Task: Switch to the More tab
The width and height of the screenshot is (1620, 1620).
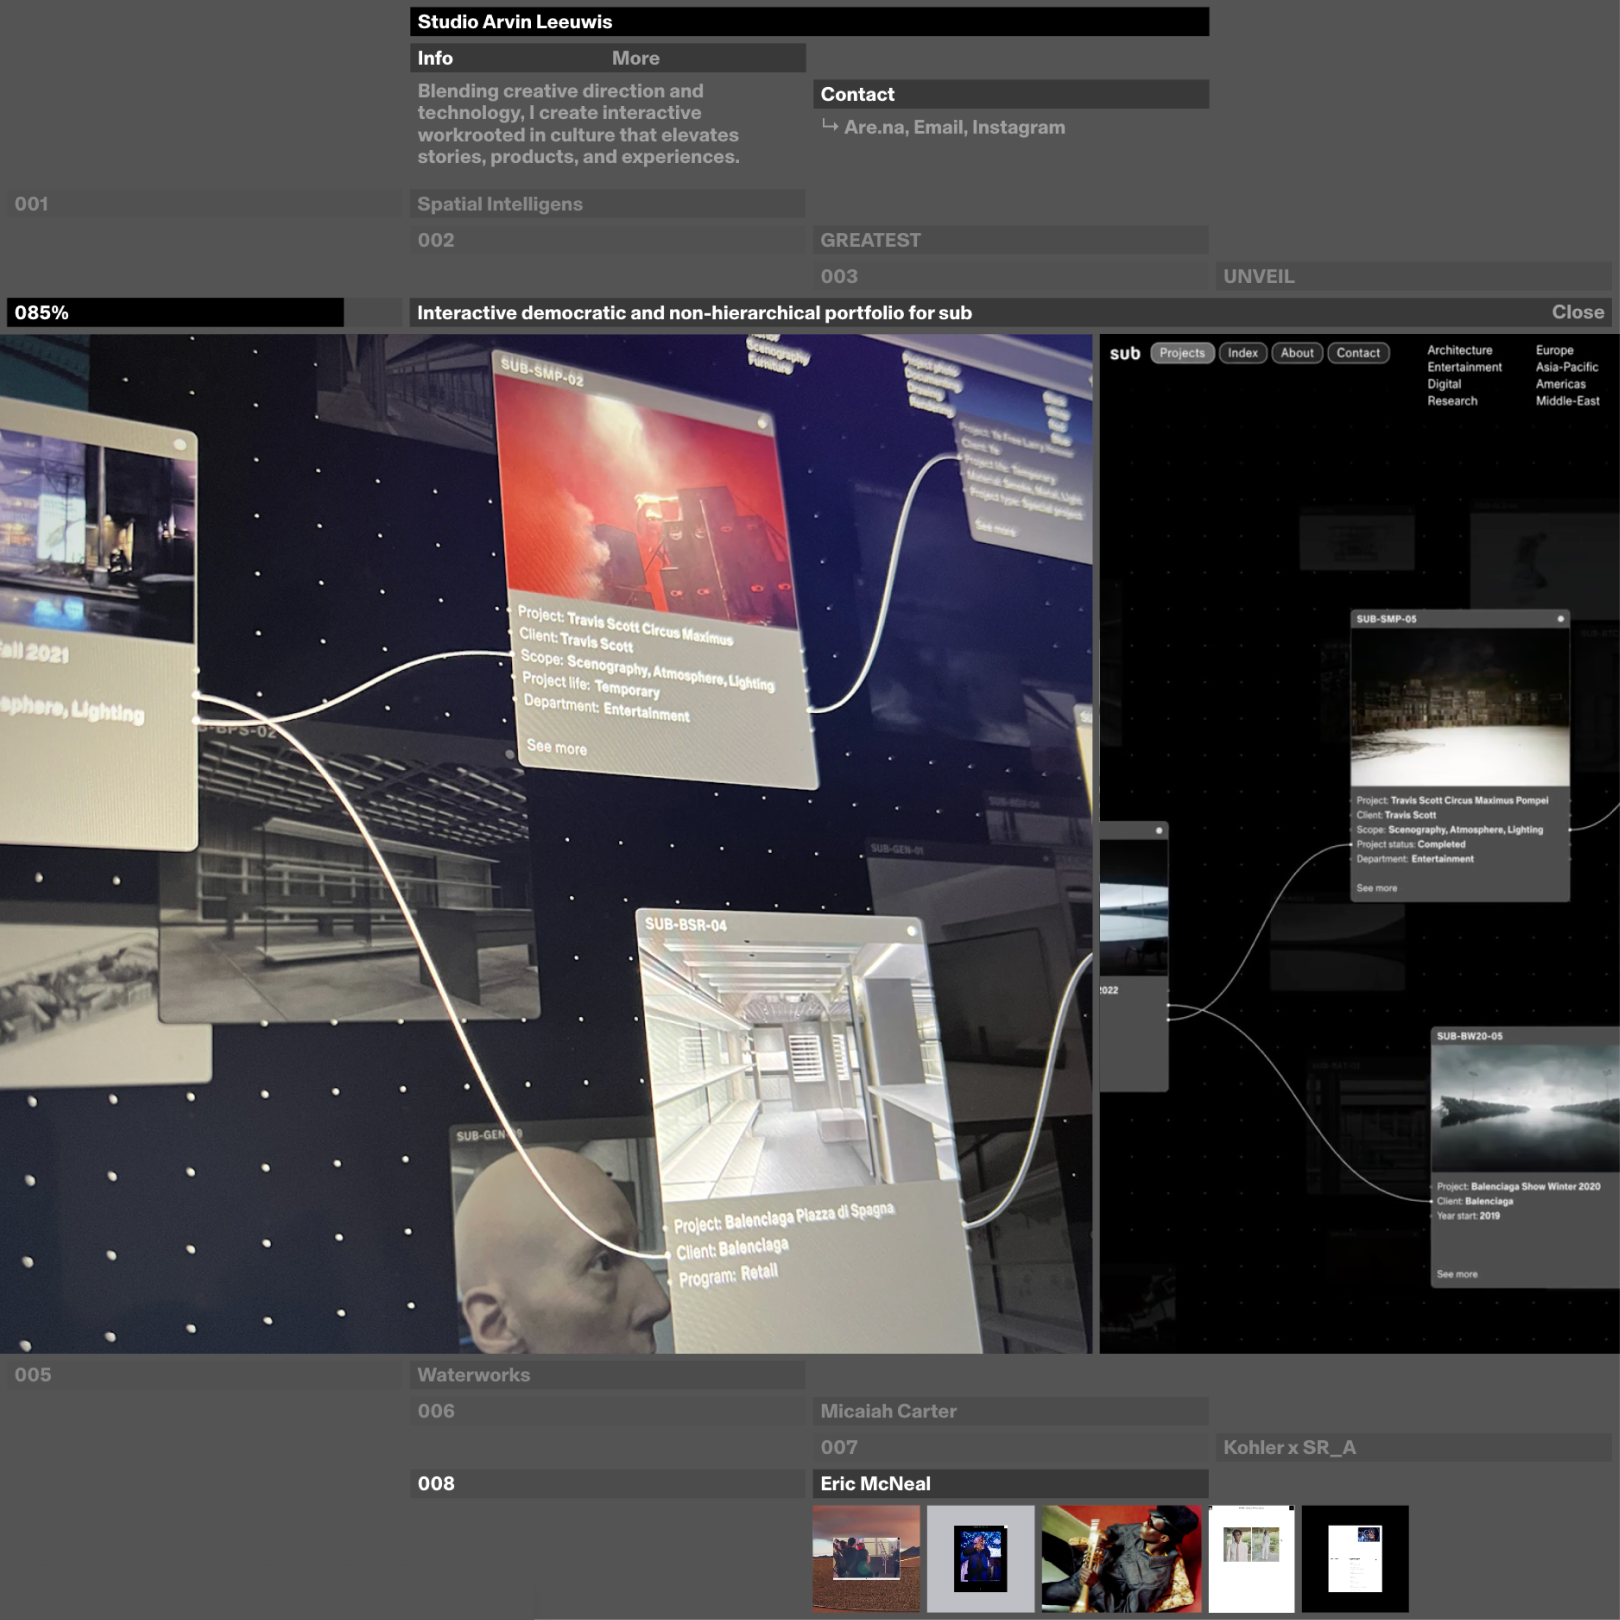Action: (635, 58)
